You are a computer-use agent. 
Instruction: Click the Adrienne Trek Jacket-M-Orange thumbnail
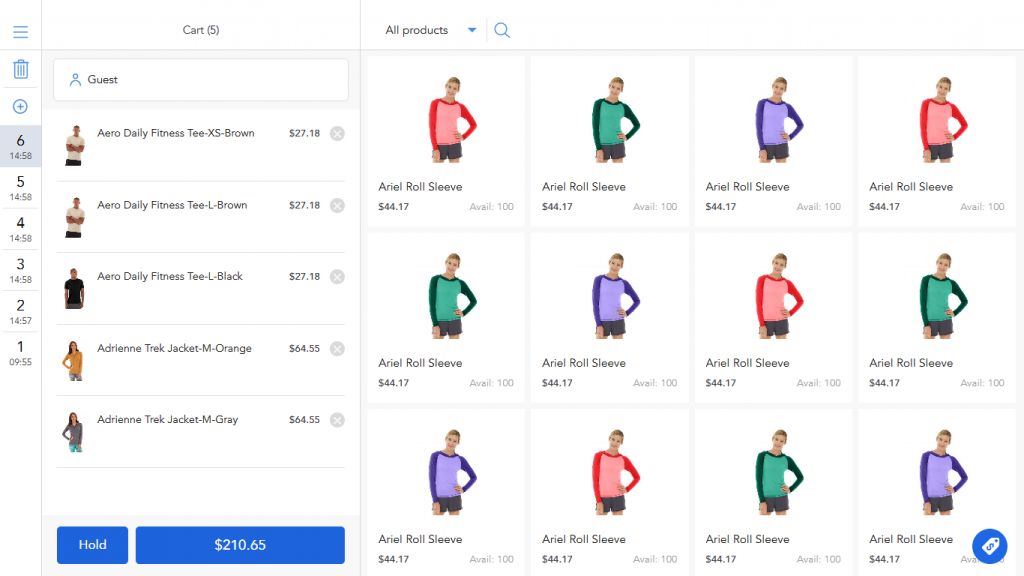point(74,360)
